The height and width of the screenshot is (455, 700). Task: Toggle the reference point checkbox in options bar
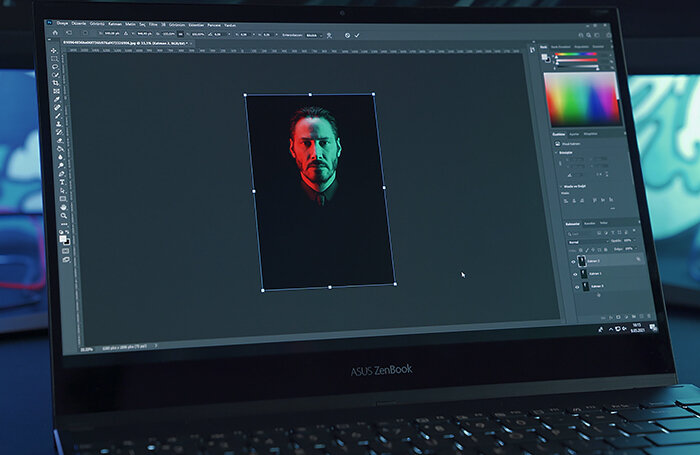coord(86,33)
